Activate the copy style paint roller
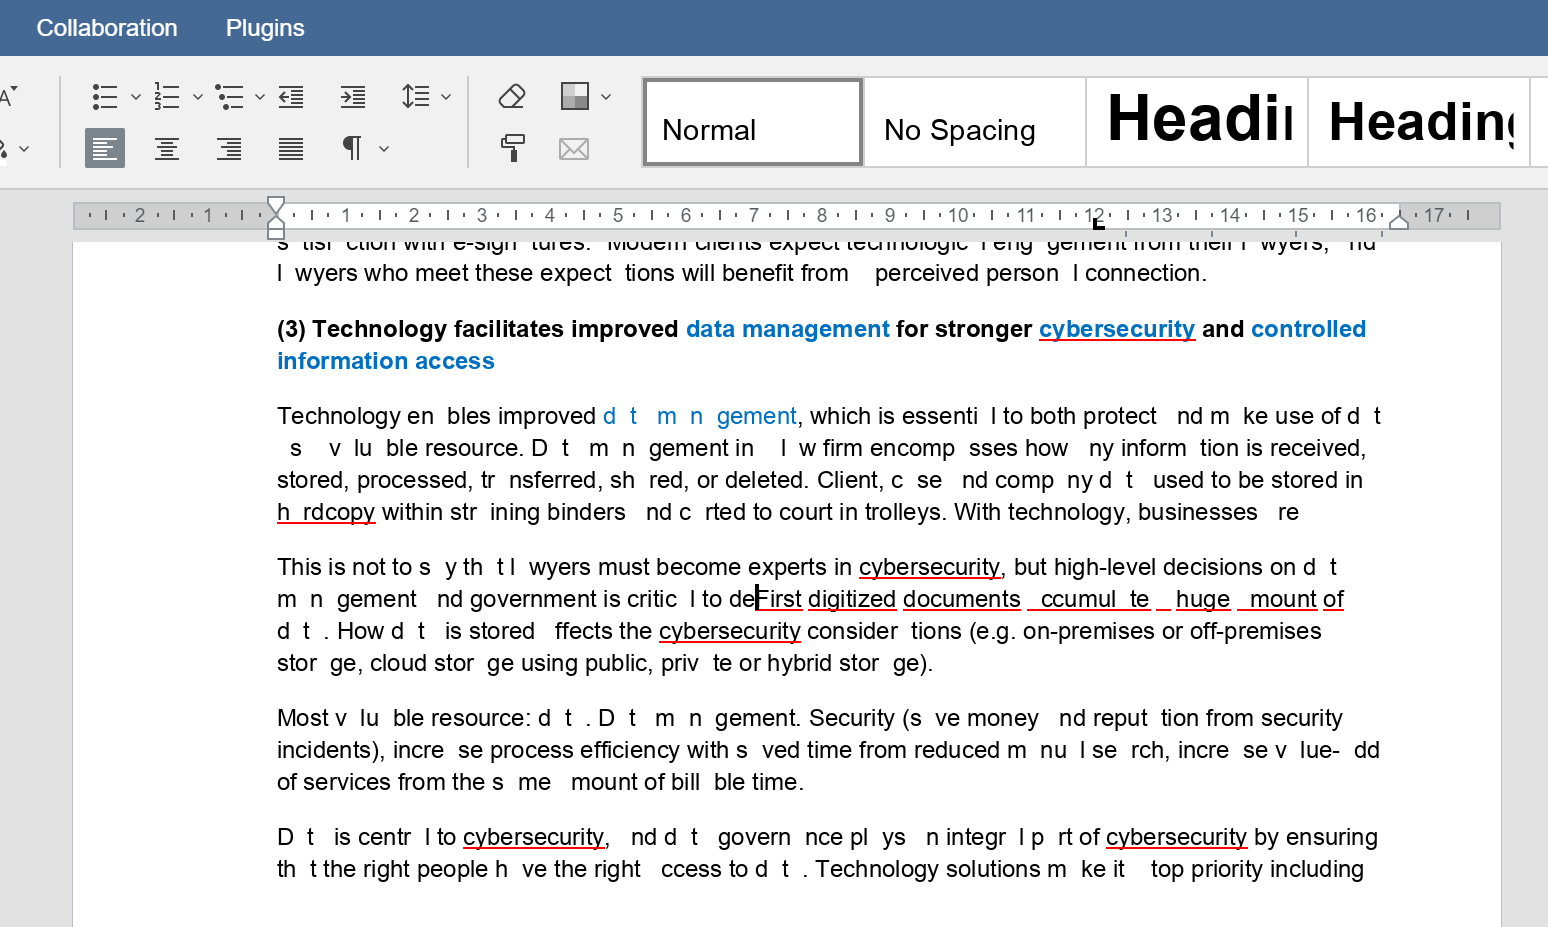Image resolution: width=1548 pixels, height=927 pixels. coord(511,148)
